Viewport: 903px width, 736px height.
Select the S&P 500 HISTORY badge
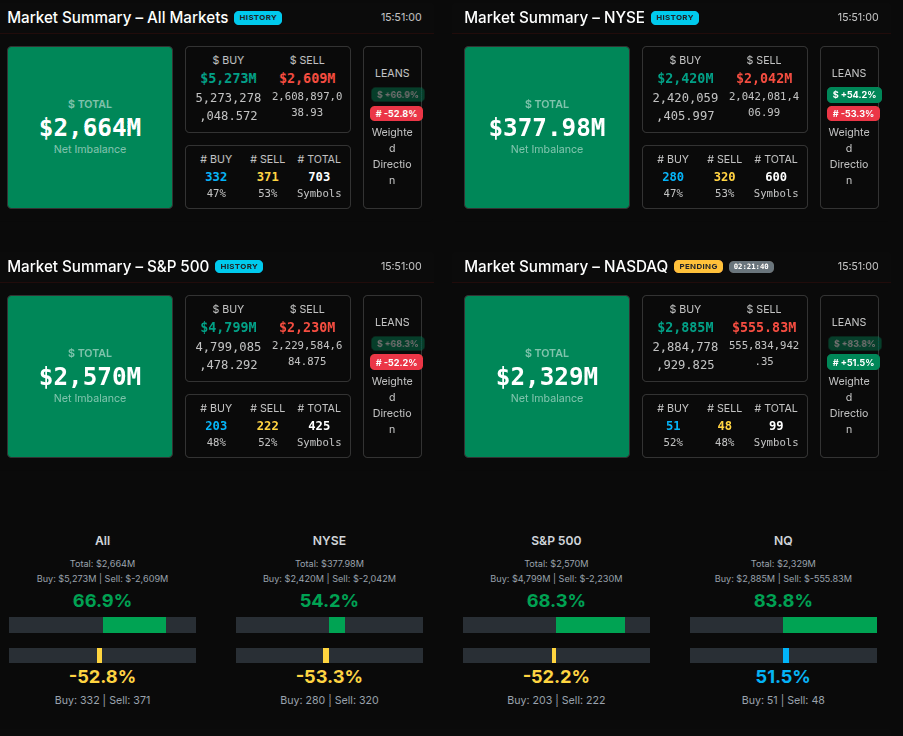[x=239, y=267]
